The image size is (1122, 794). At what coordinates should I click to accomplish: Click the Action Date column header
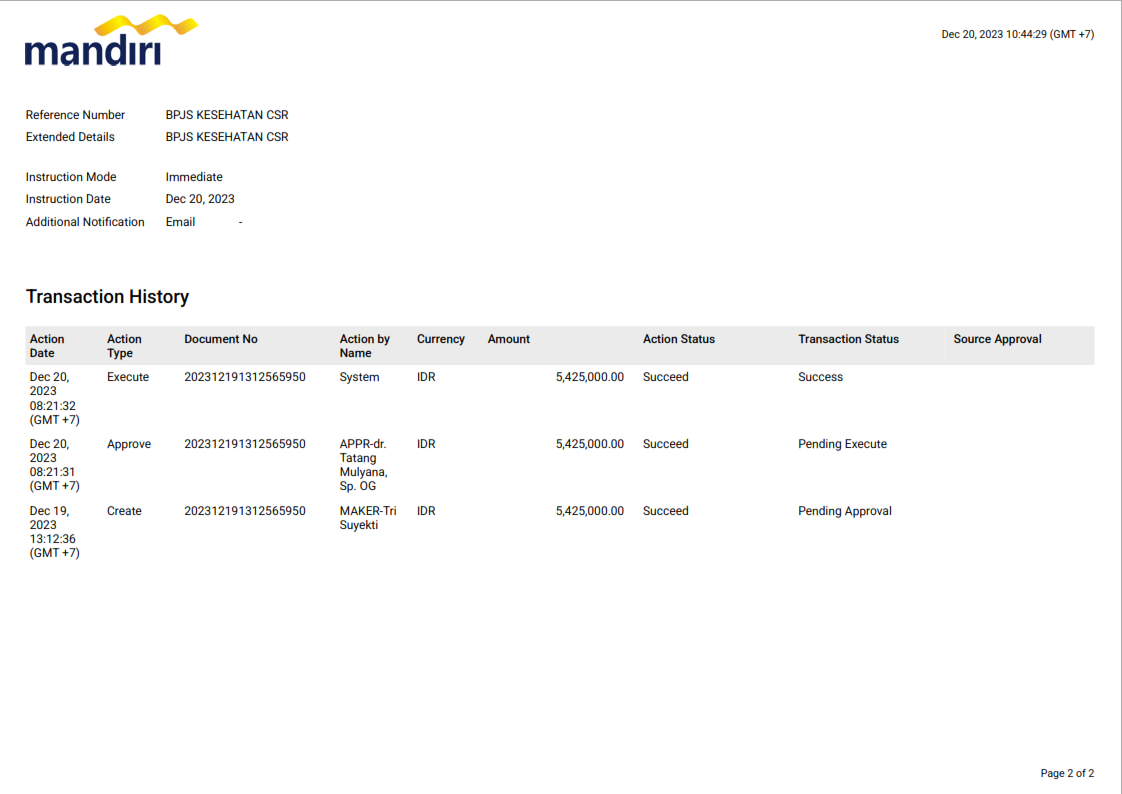[47, 346]
